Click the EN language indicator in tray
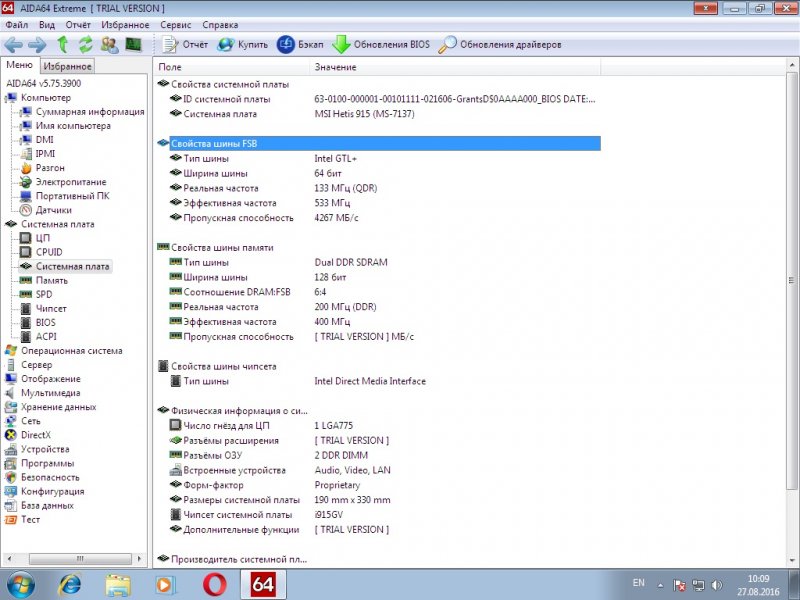The width and height of the screenshot is (800, 600). coord(639,581)
